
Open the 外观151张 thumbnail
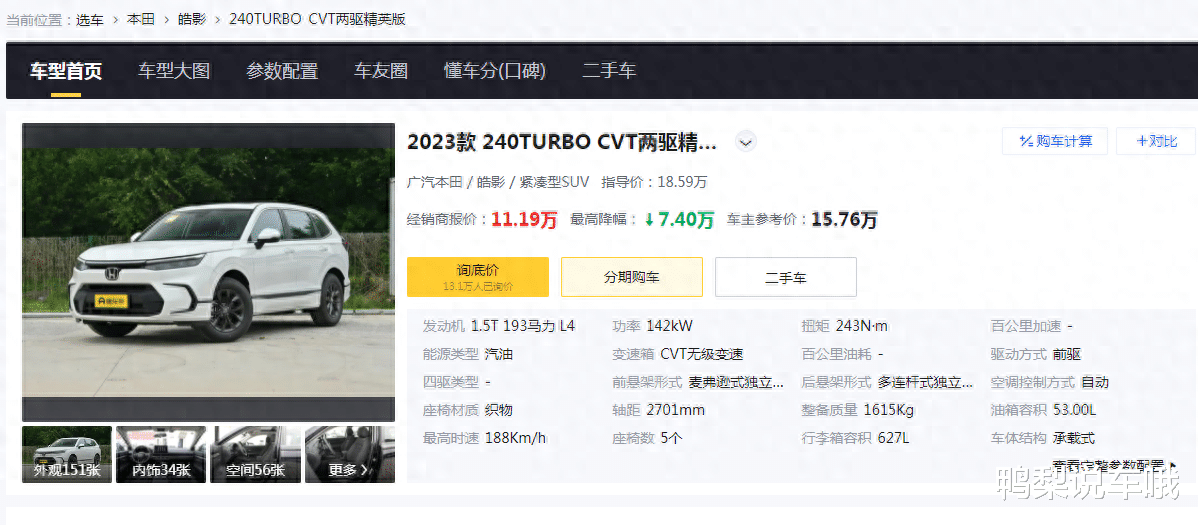67,455
